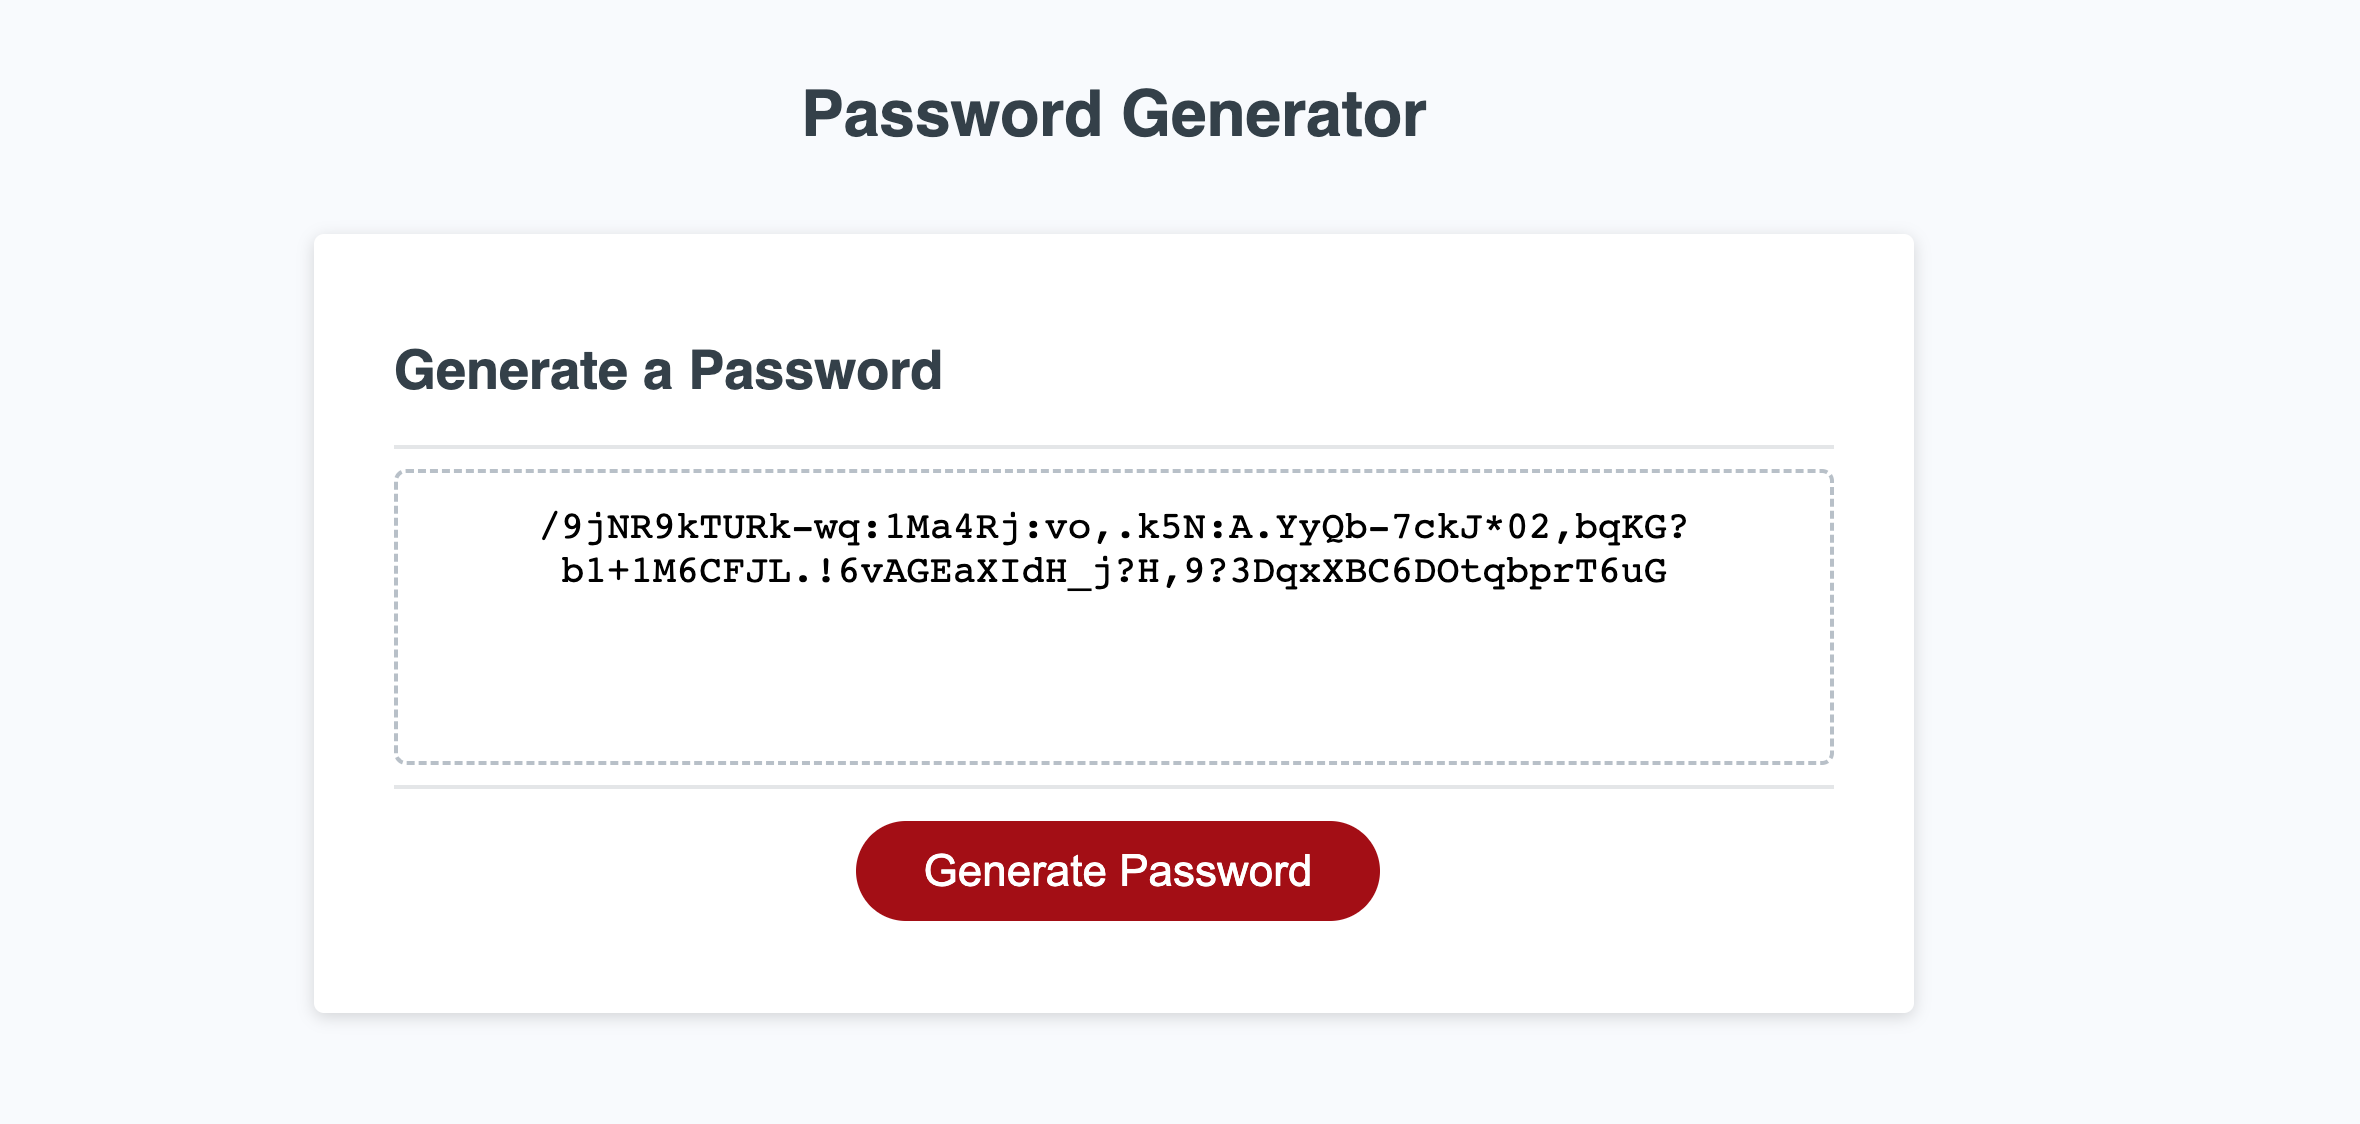Click the 'Password Generator' page title

point(1115,113)
